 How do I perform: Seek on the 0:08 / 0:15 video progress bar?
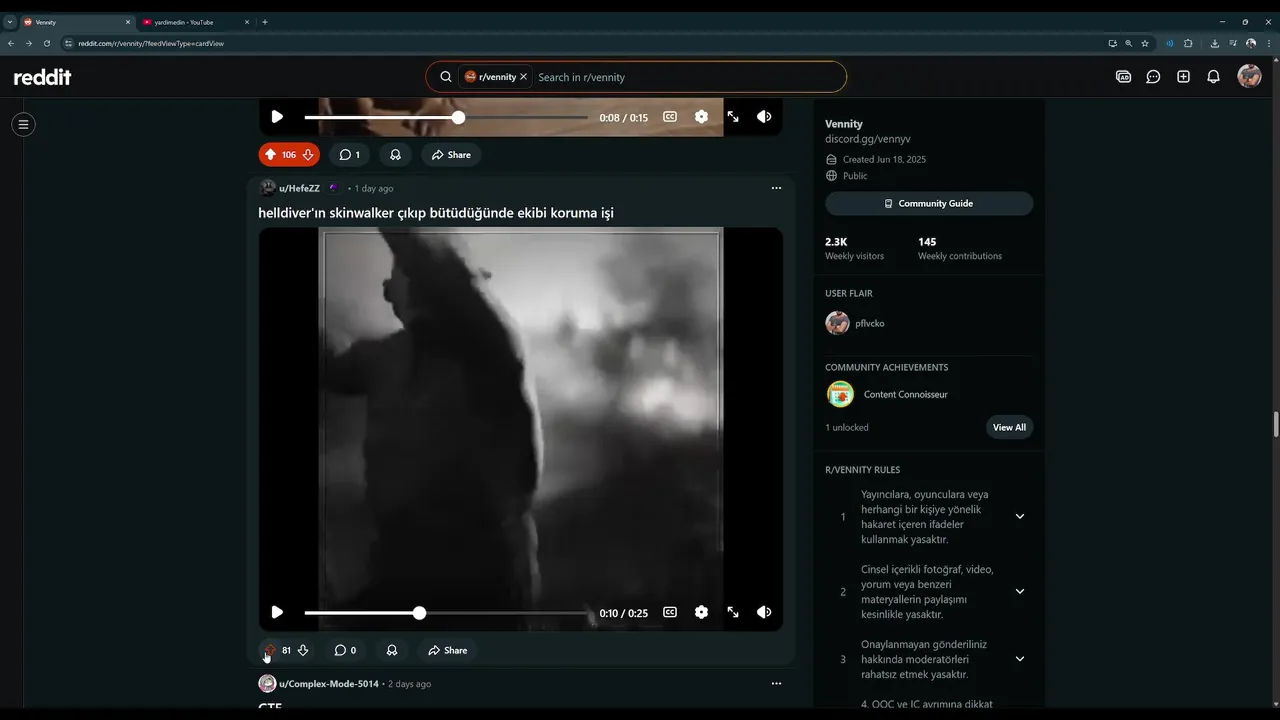pos(446,118)
